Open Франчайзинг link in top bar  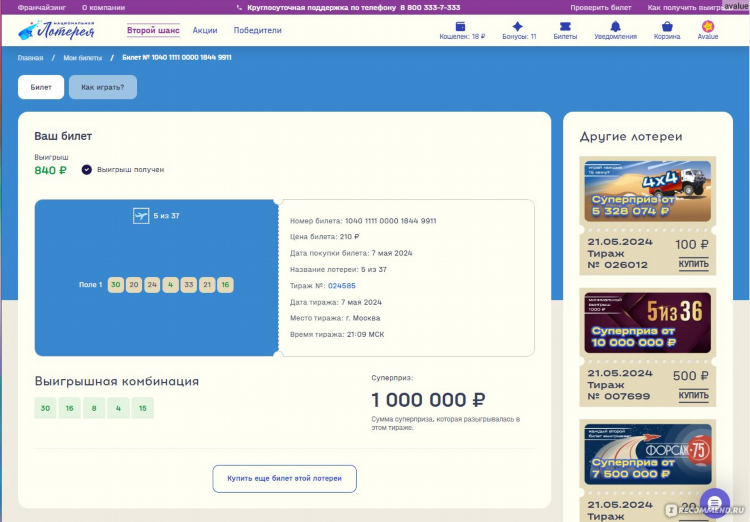[x=42, y=8]
